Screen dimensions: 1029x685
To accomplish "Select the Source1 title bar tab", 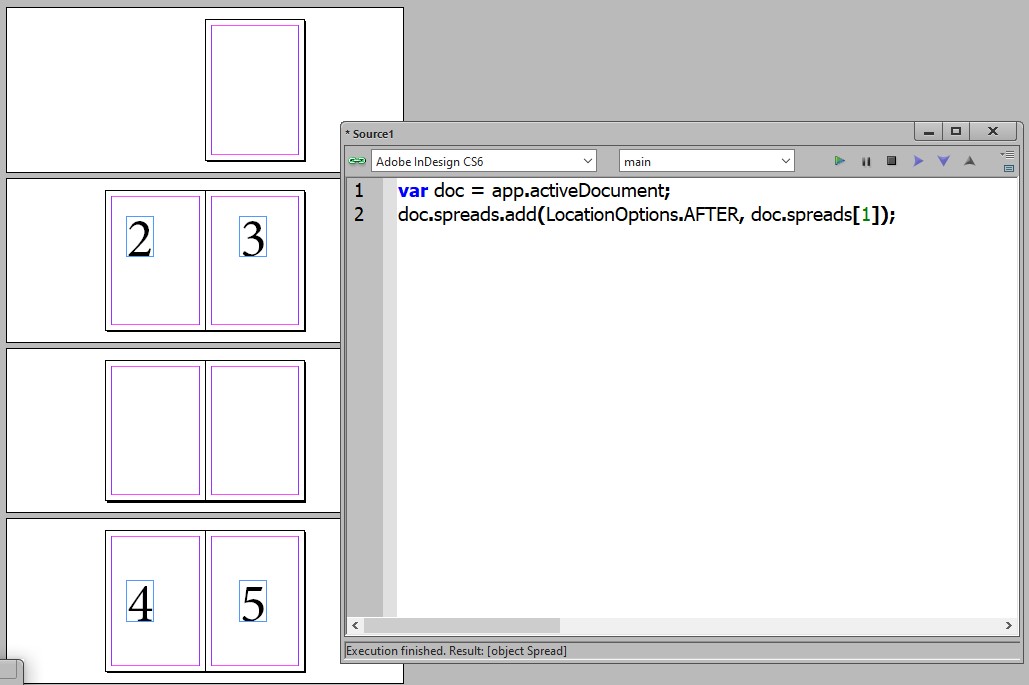I will tap(374, 132).
